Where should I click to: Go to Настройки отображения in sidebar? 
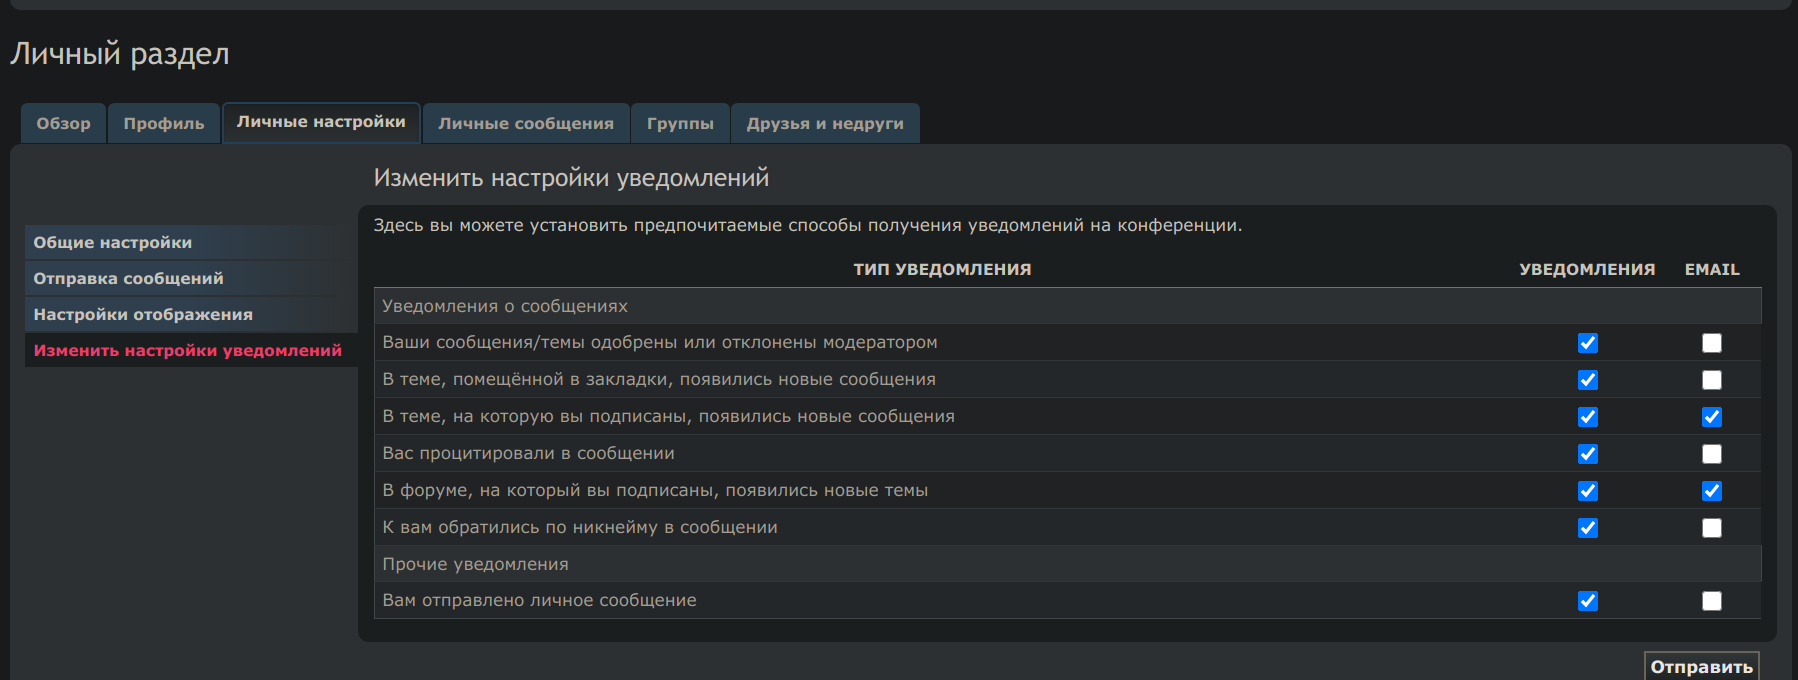pos(143,315)
